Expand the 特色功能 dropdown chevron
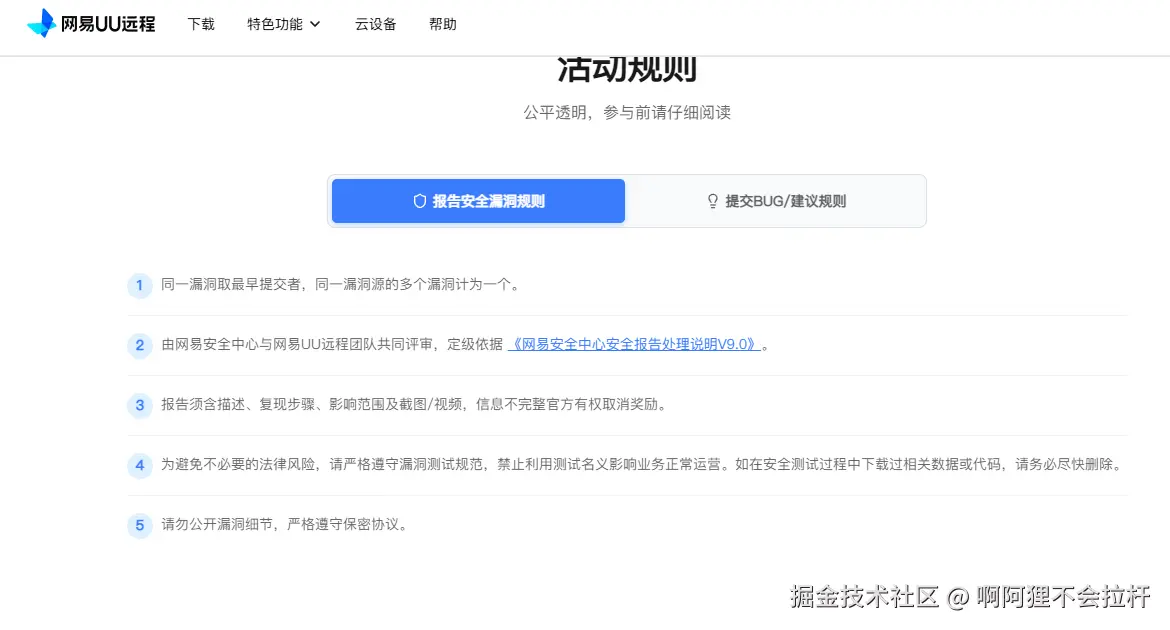1170x630 pixels. pos(315,25)
